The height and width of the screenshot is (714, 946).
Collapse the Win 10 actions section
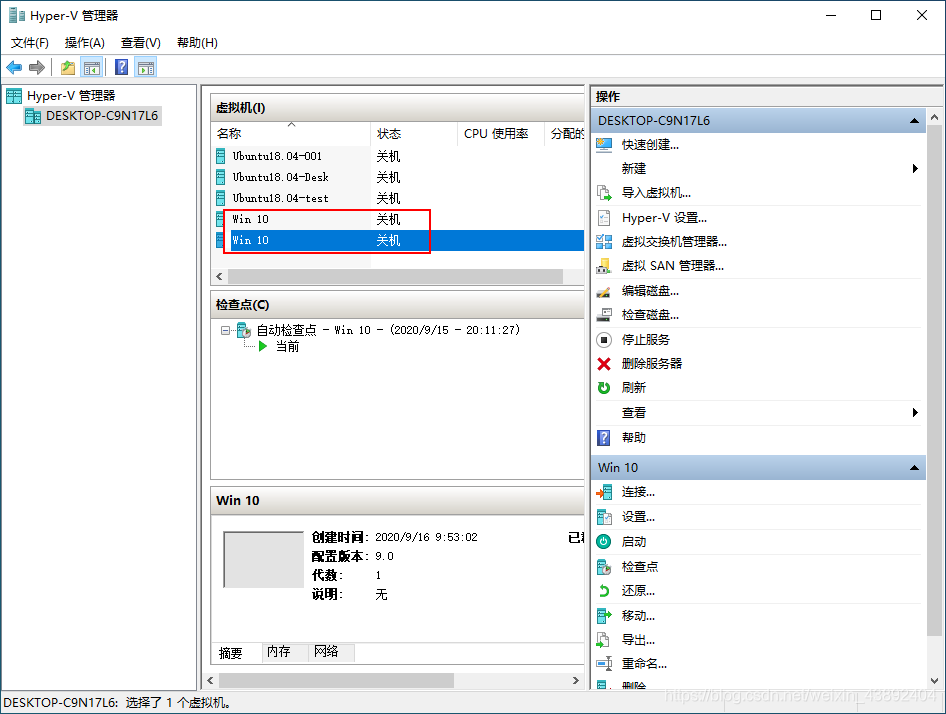pyautogui.click(x=914, y=468)
